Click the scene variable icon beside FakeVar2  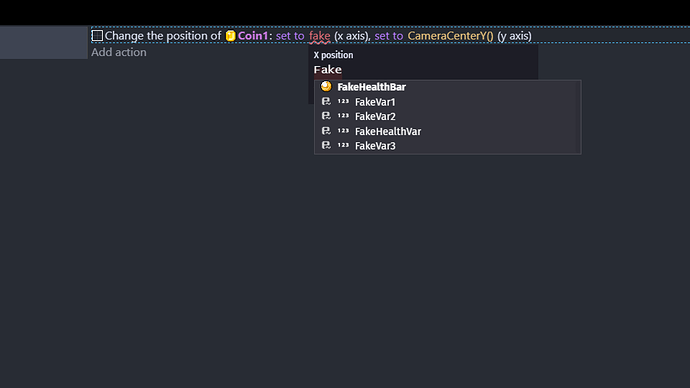[x=326, y=116]
